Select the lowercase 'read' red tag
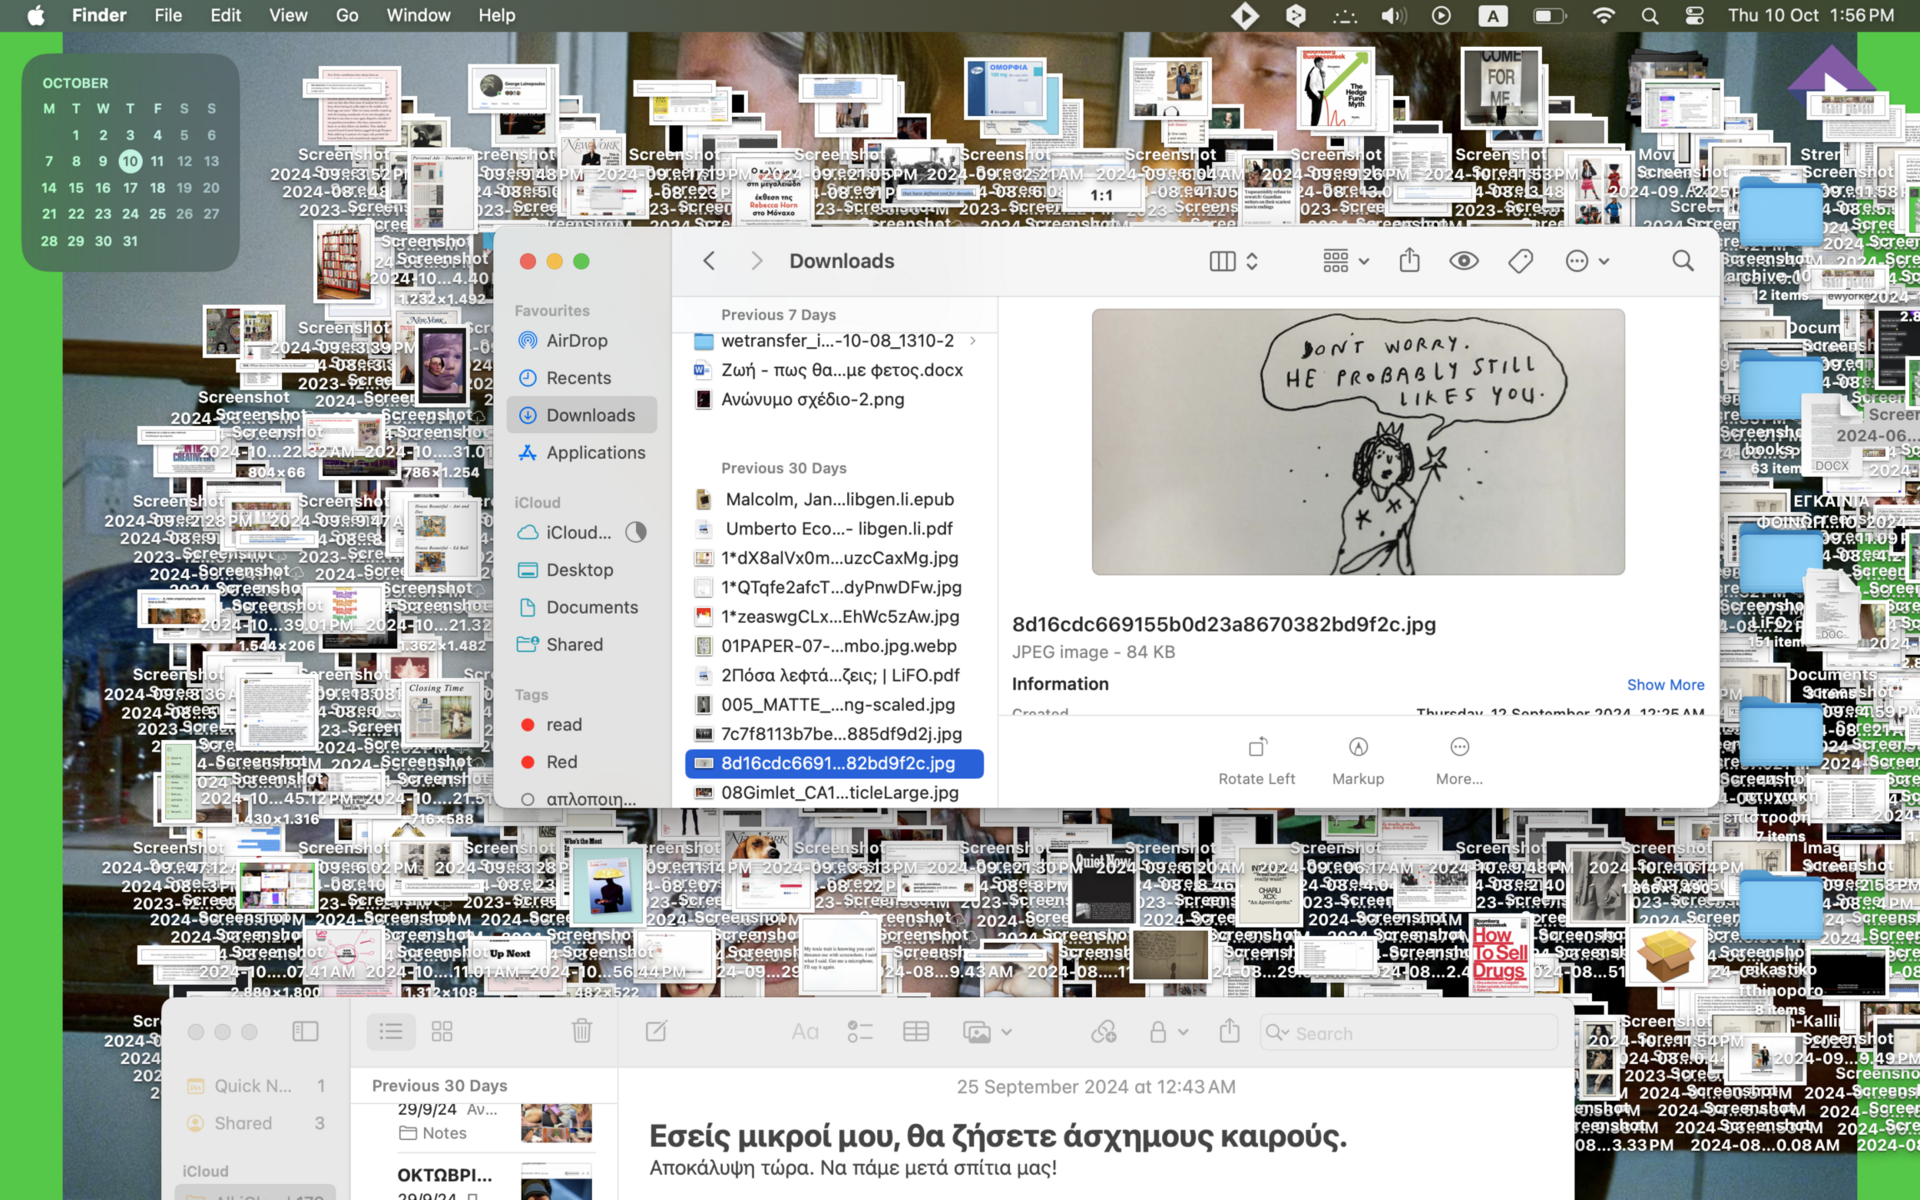This screenshot has height=1200, width=1920. (x=581, y=725)
